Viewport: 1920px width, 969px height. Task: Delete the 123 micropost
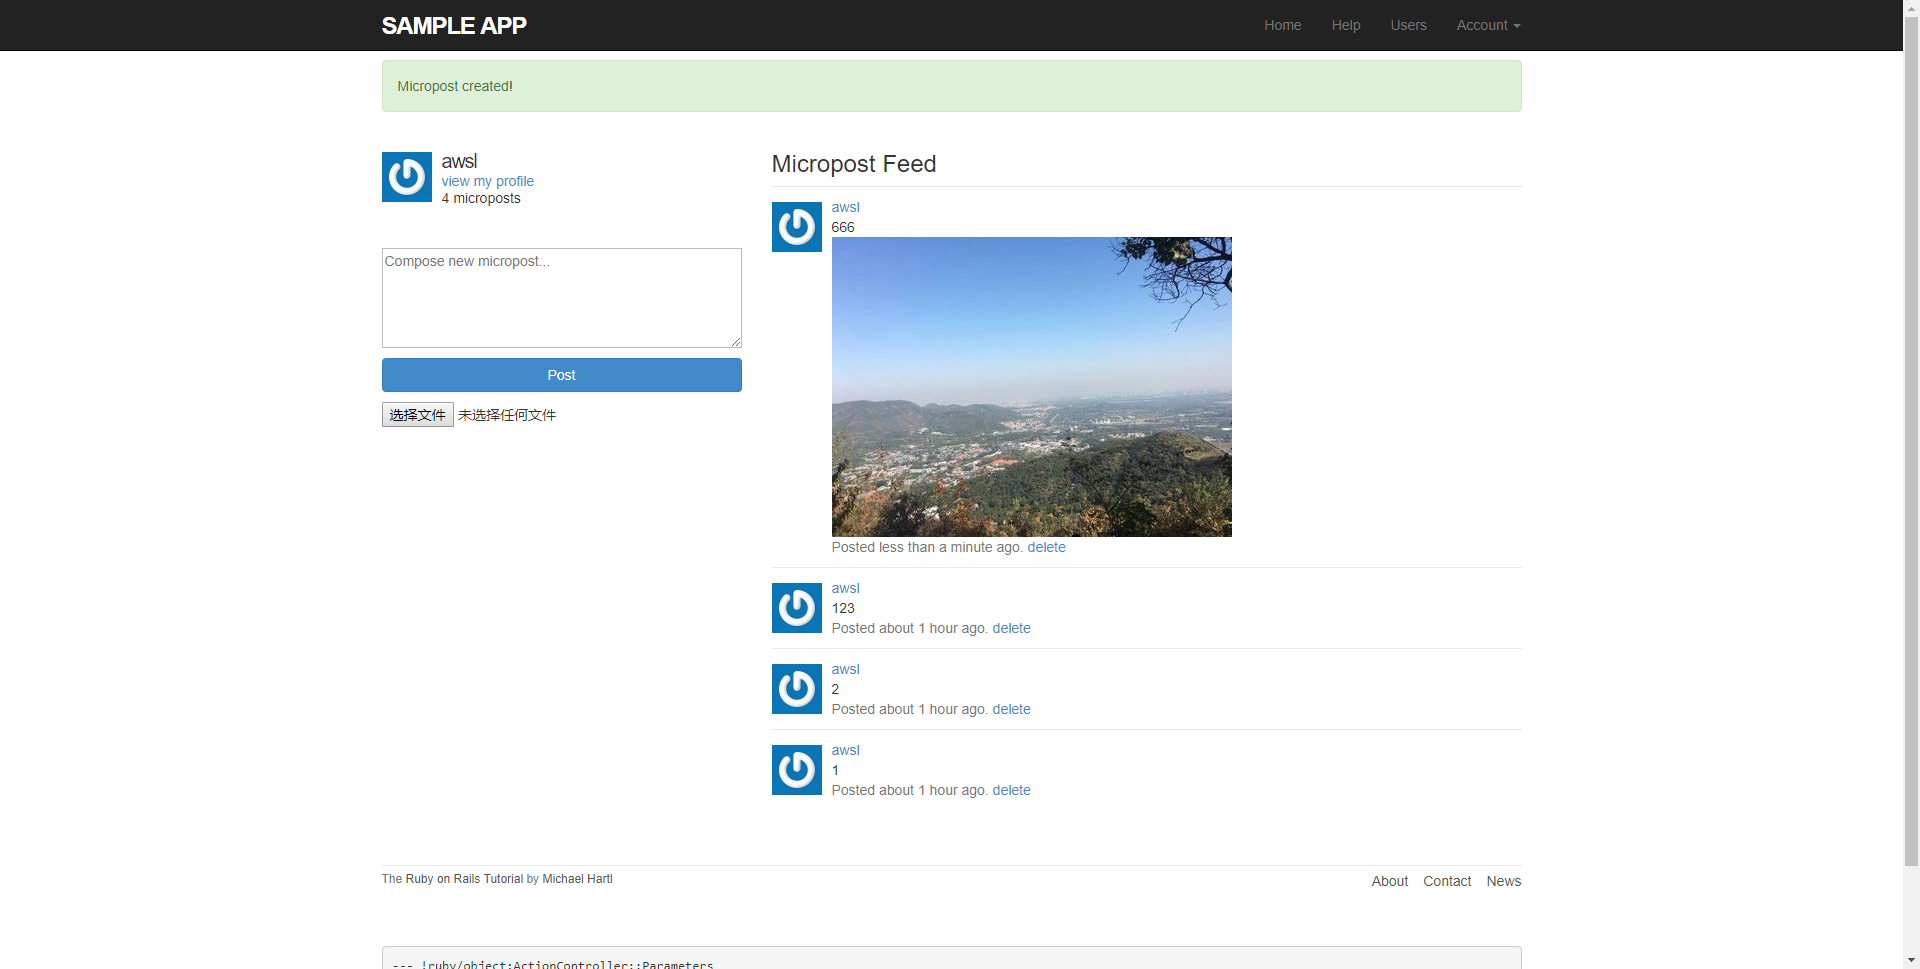1012,628
